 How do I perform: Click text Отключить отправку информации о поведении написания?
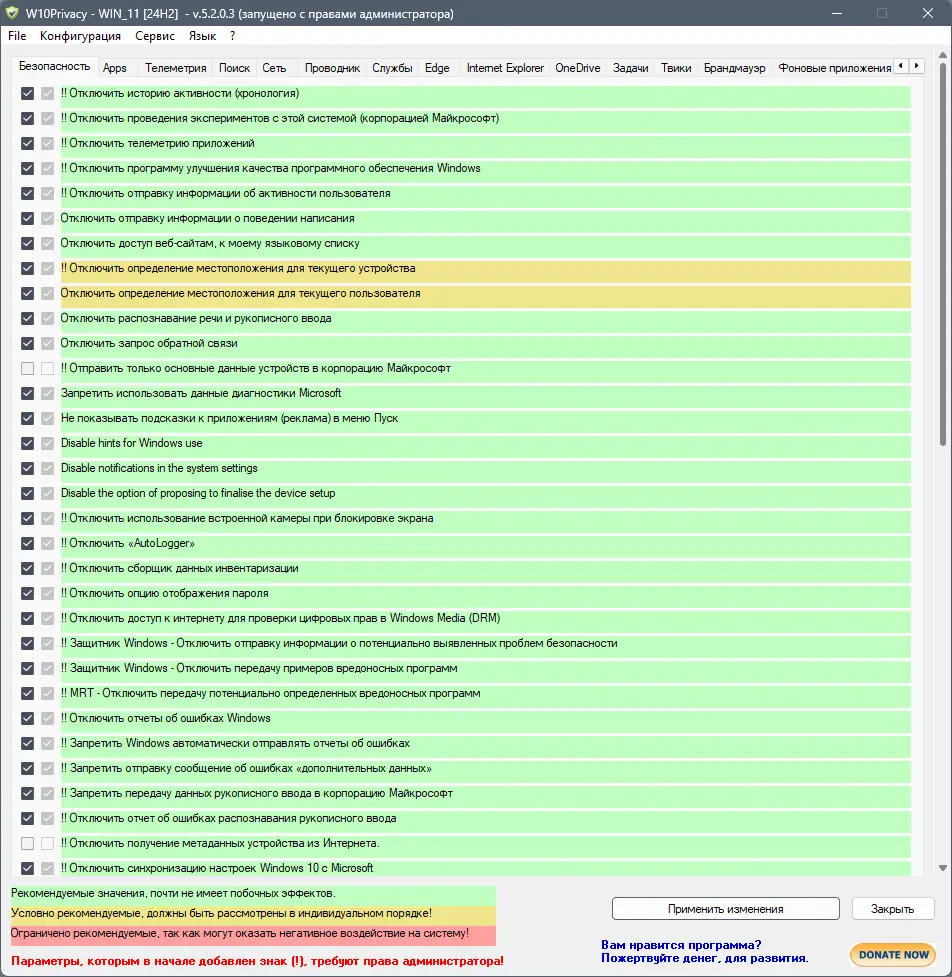[x=207, y=218]
